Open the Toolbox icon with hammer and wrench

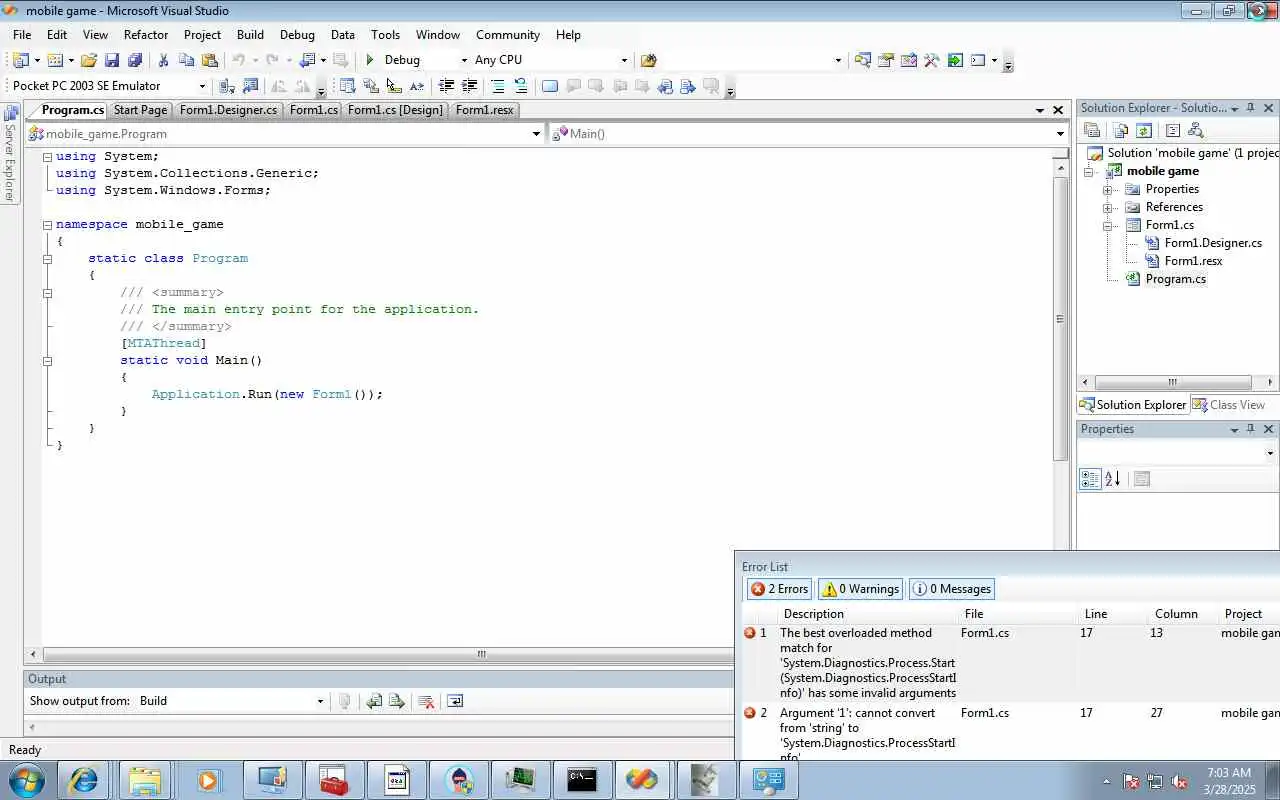932,60
